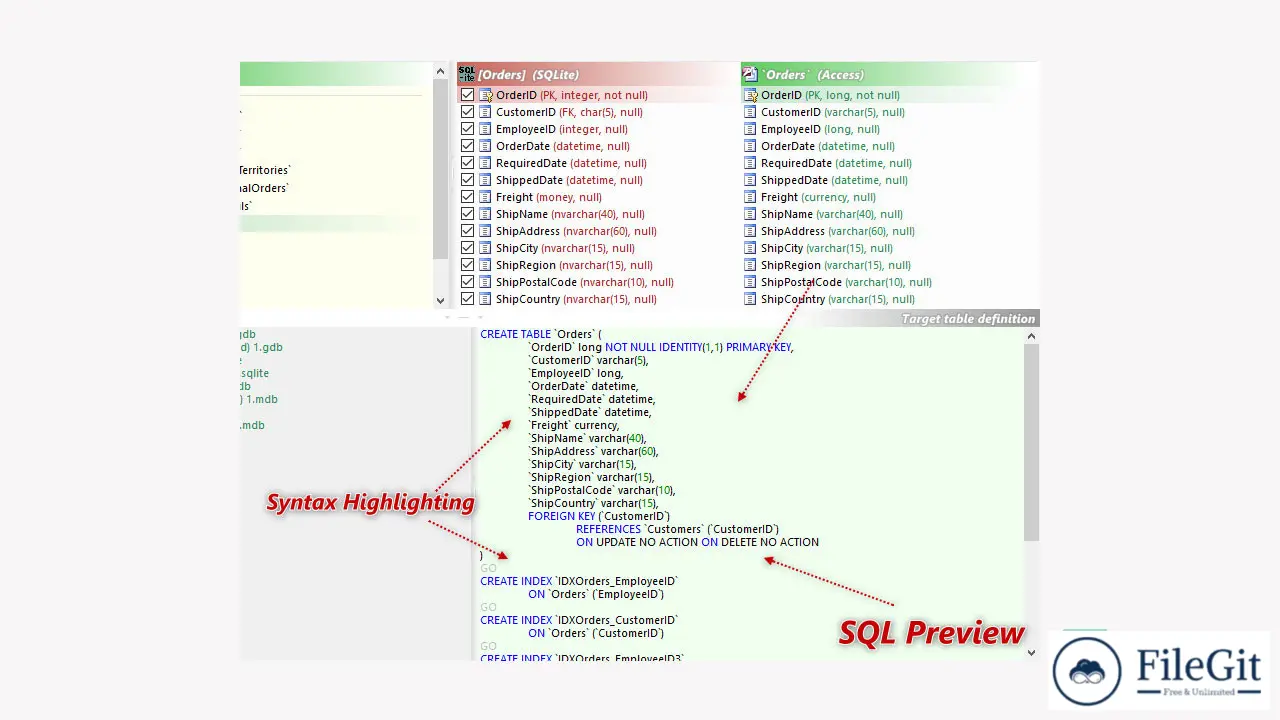Toggle the ShipCountry column checkbox

tap(467, 299)
